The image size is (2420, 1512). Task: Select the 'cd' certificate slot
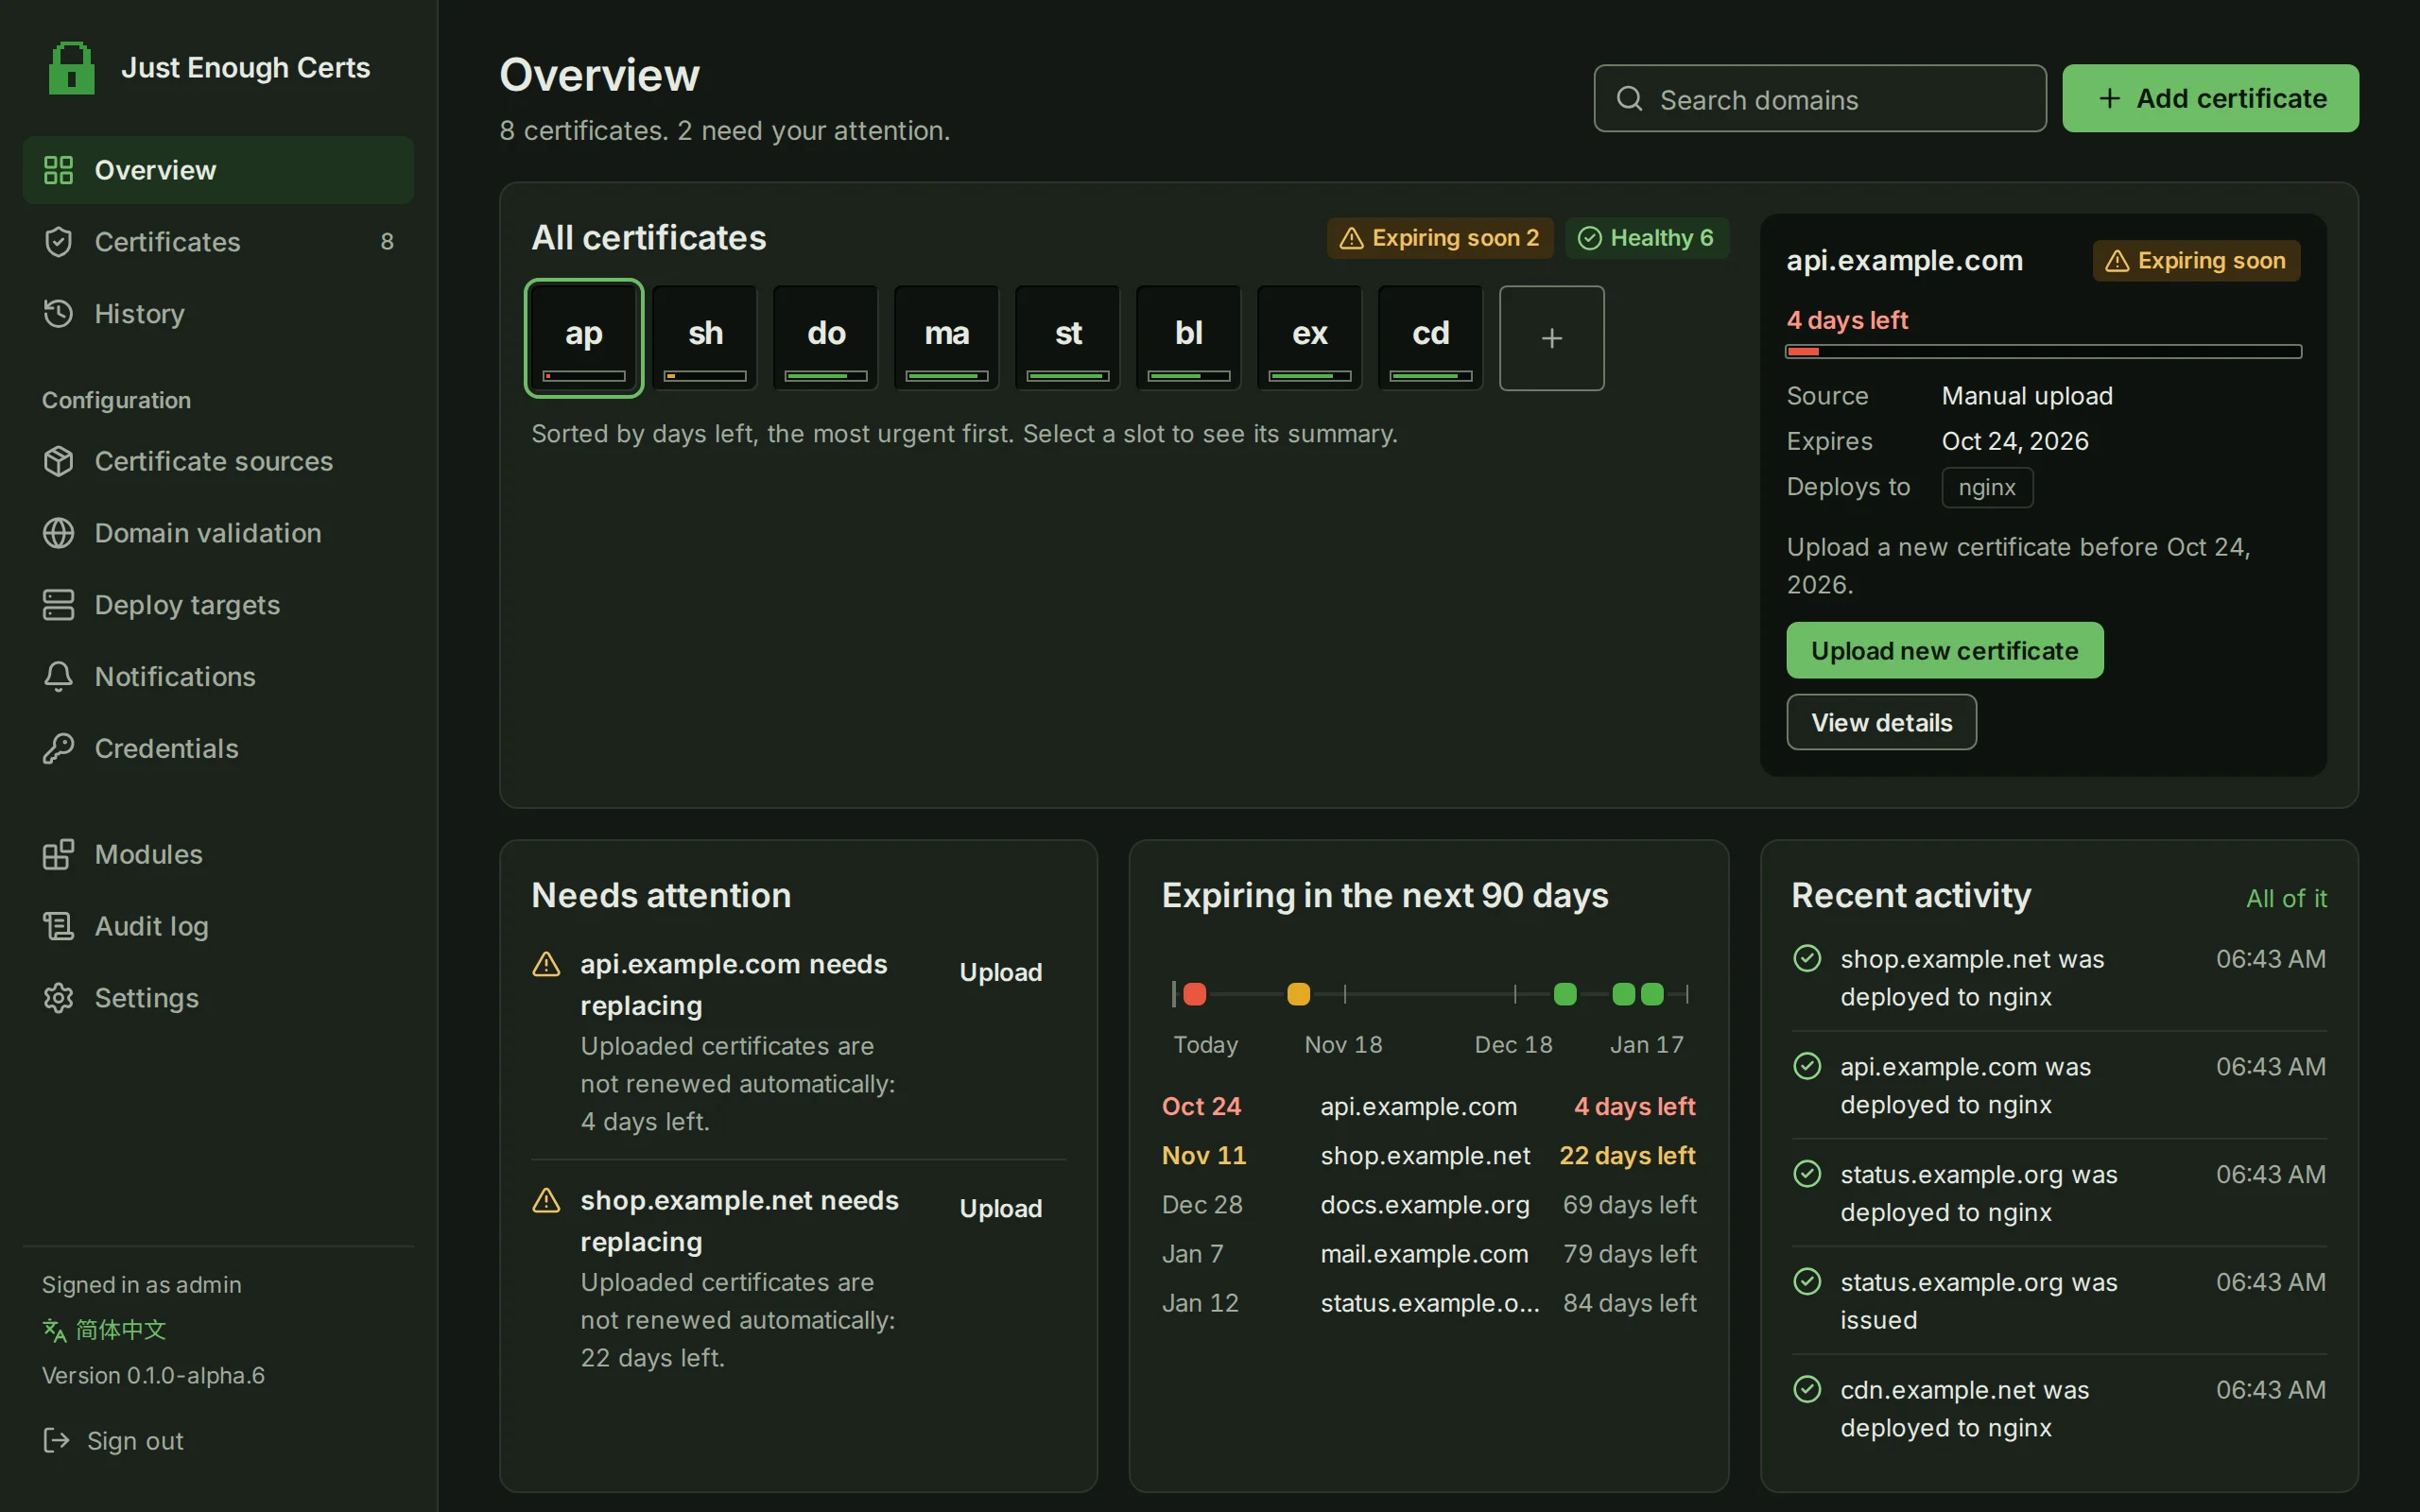tap(1431, 338)
